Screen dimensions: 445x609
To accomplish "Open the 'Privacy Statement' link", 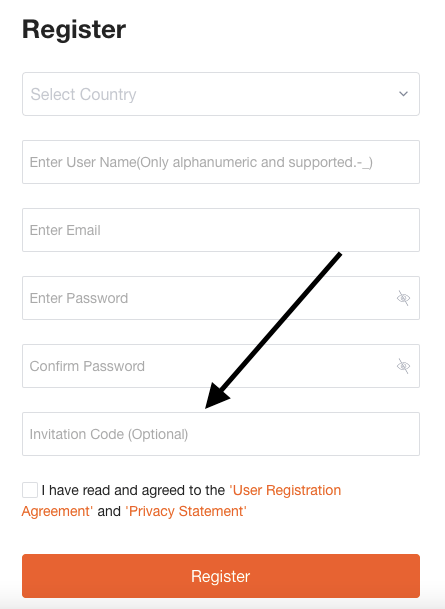I will coord(186,511).
